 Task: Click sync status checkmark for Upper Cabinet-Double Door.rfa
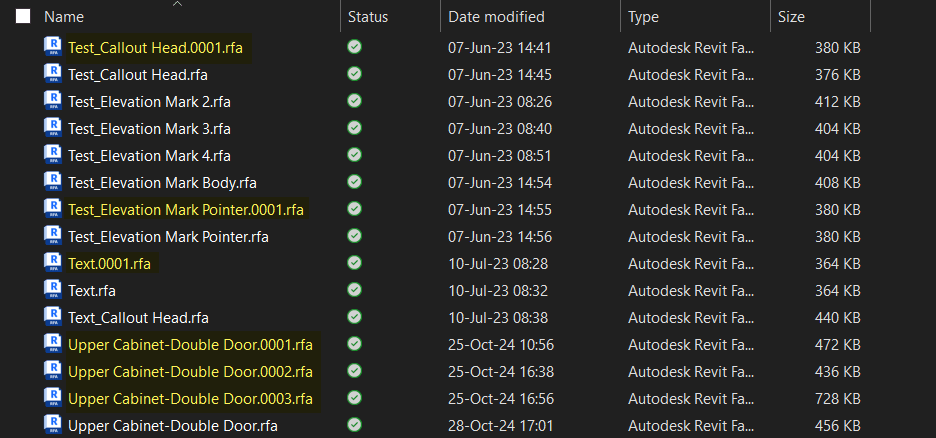coord(355,424)
